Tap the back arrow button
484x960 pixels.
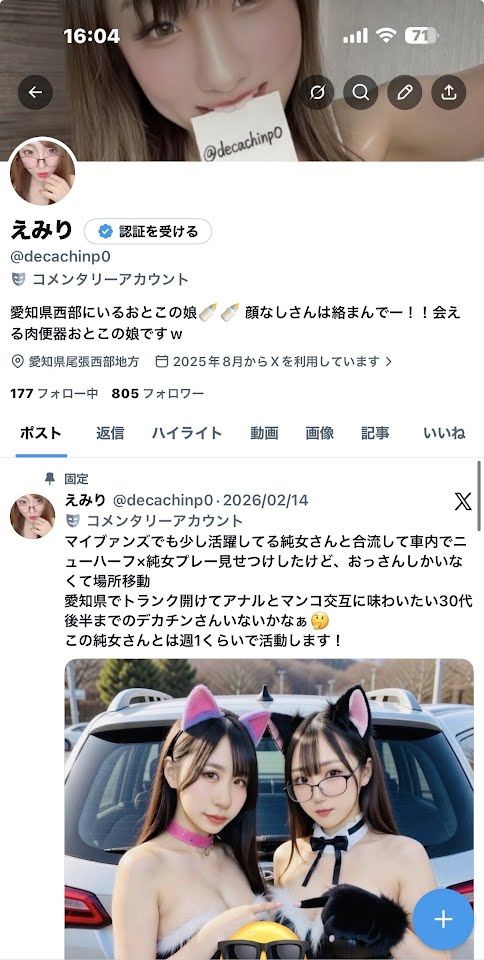[35, 92]
